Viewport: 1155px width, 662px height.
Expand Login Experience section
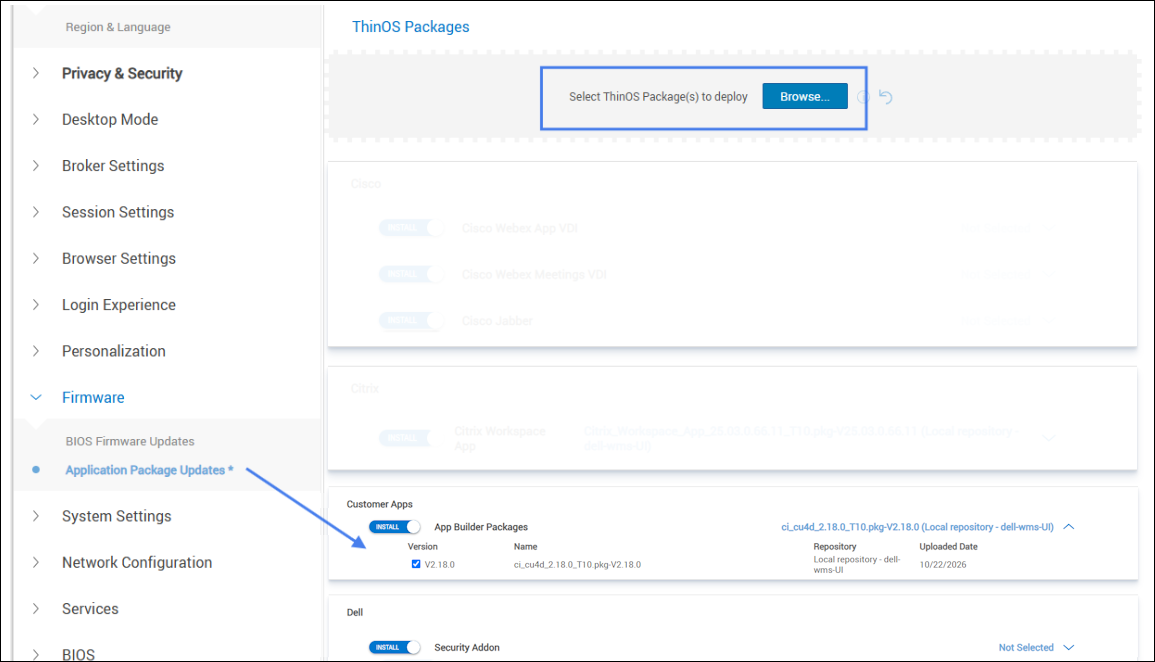(x=35, y=305)
